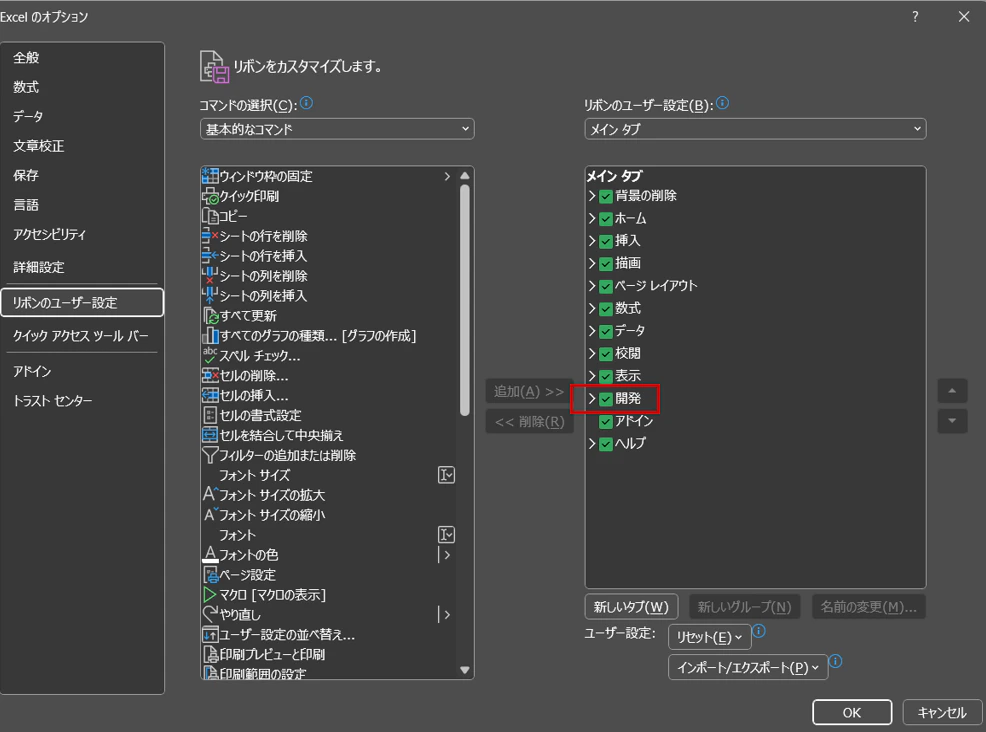Switch to the 保存 options category

tap(82, 175)
